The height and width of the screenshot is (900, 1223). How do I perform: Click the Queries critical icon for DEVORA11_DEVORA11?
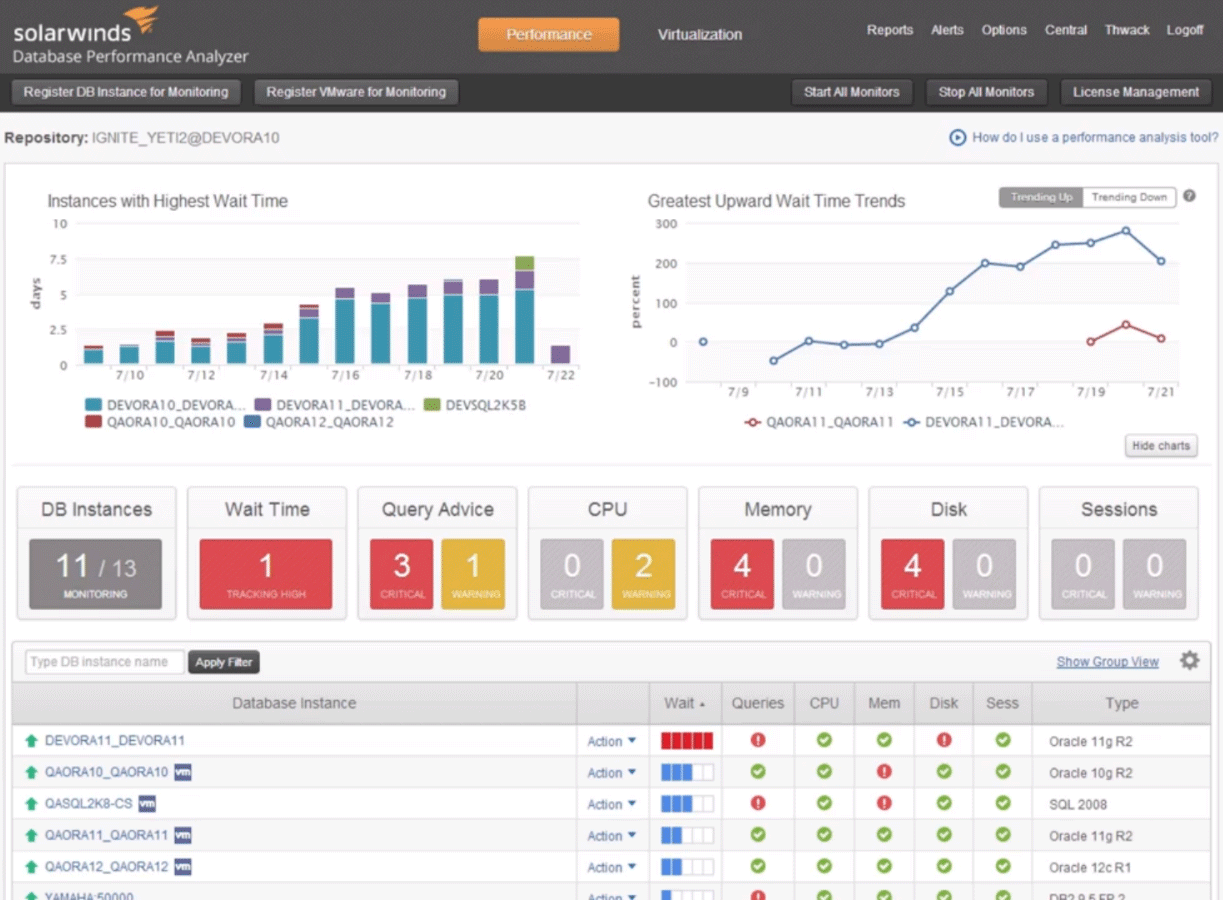click(758, 741)
